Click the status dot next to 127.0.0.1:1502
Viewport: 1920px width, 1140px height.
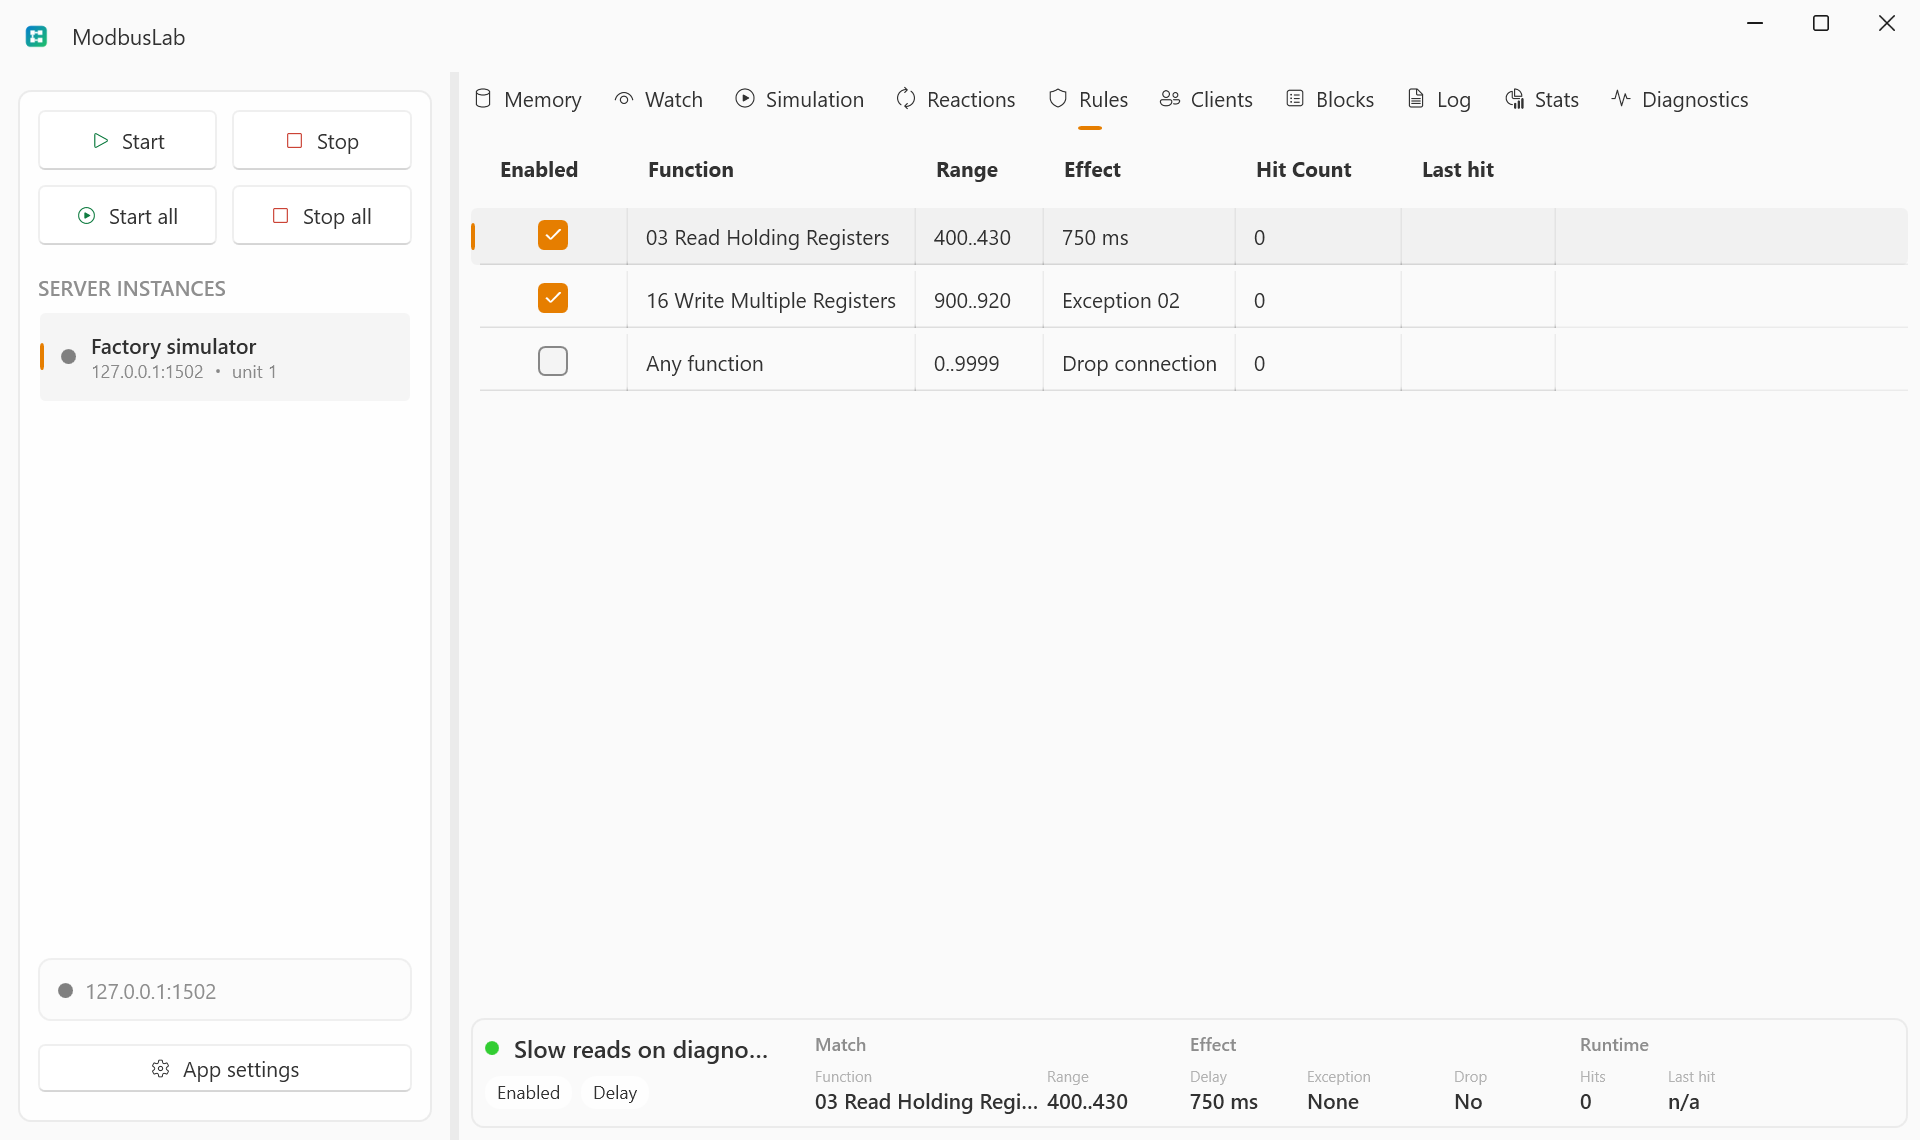pos(66,990)
